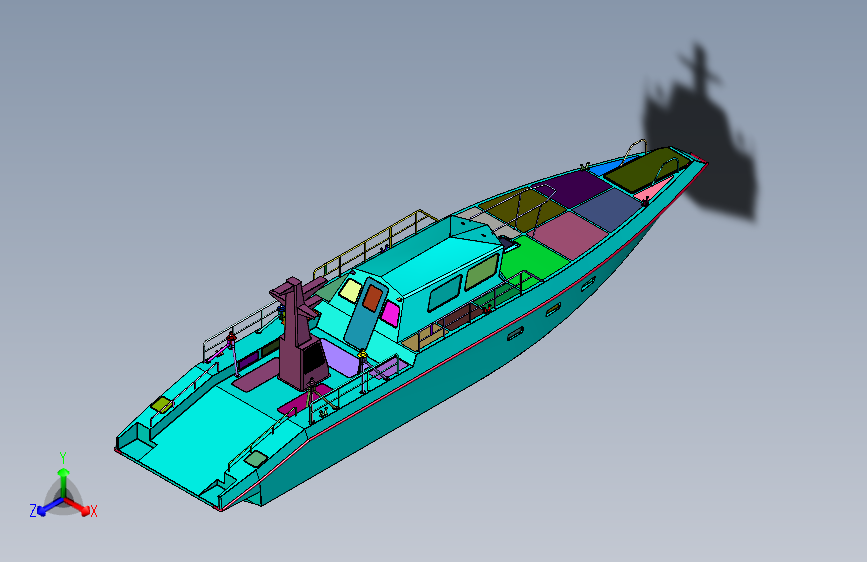
Task: Select the black panel on the mast base
Action: point(313,358)
